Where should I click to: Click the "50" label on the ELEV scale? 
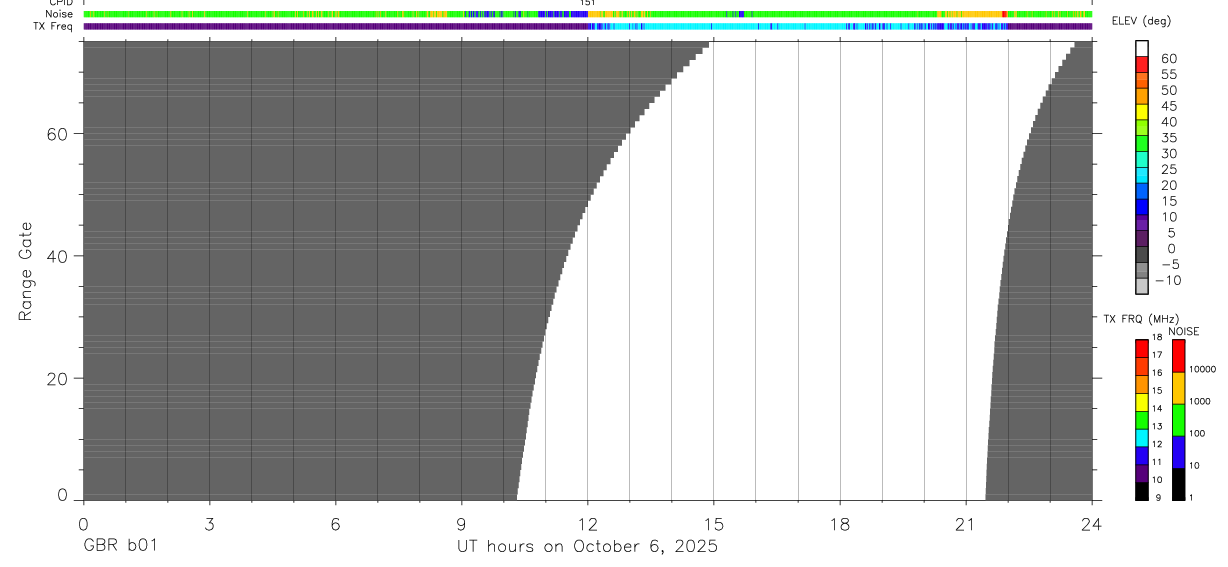tap(1168, 90)
